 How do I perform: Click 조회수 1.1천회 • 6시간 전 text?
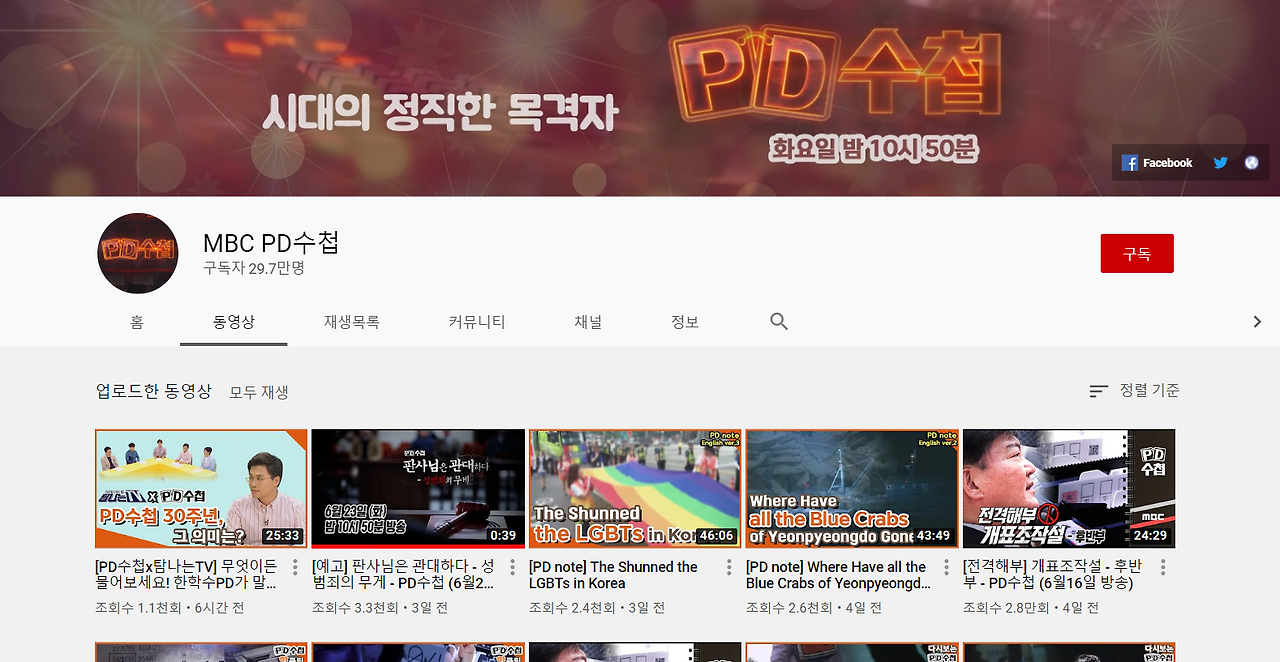click(x=169, y=608)
